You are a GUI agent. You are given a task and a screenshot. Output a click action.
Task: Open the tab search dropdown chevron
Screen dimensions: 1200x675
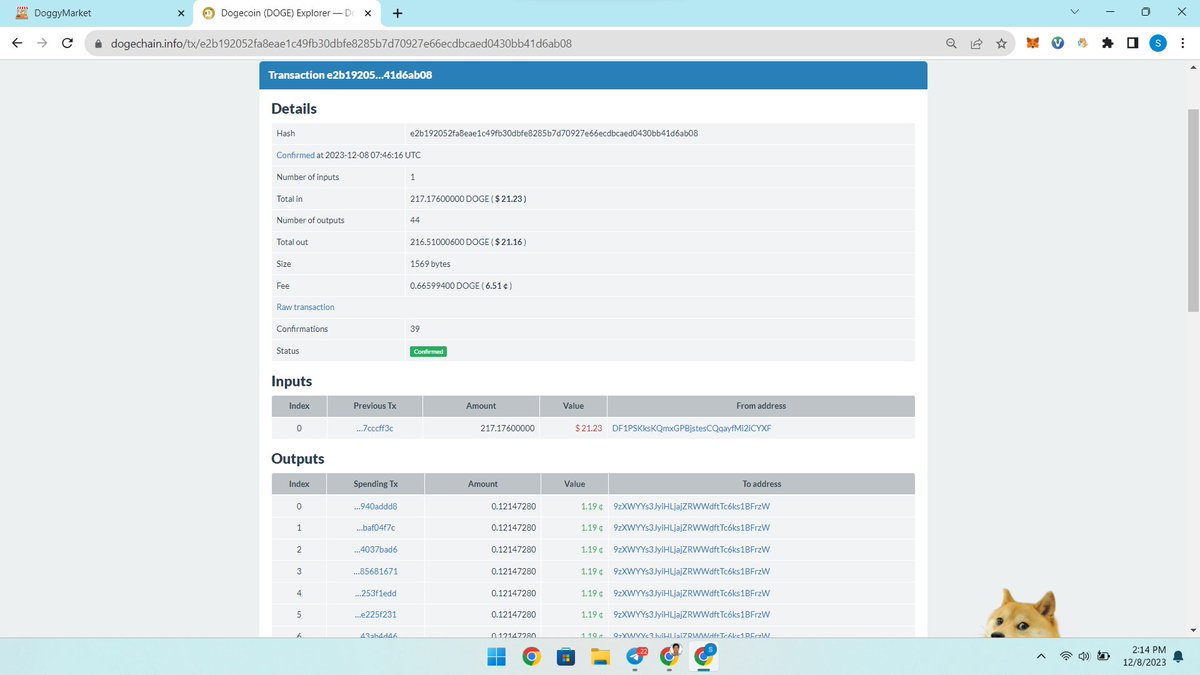coord(1074,13)
